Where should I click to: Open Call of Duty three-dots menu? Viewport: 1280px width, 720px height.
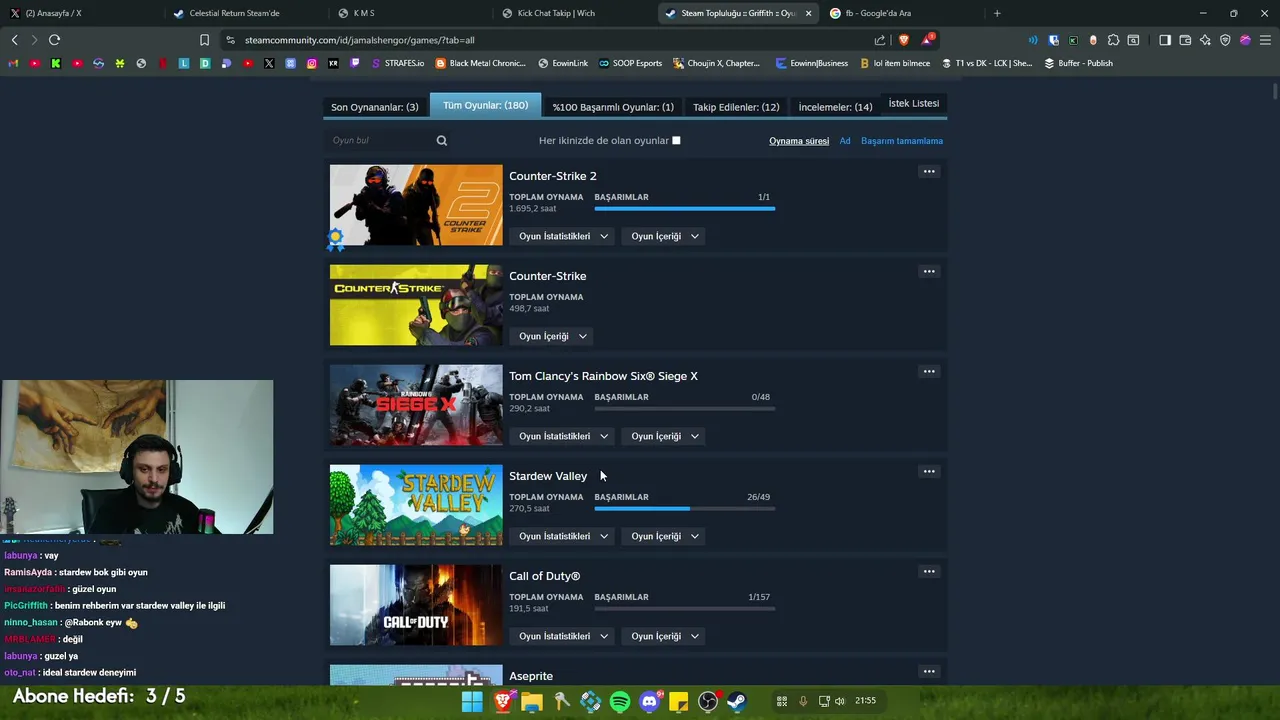point(929,572)
